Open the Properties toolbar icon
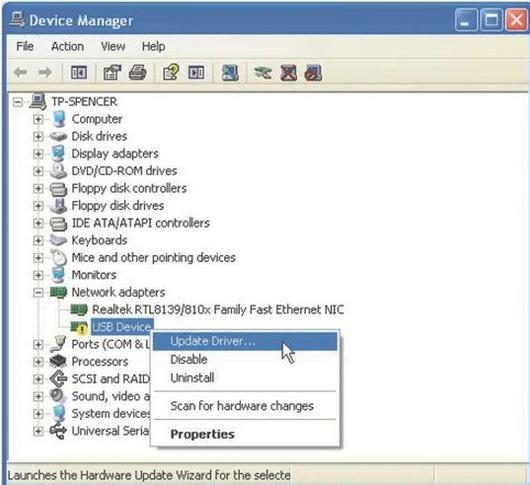Screen dimensions: 530x485 point(112,73)
